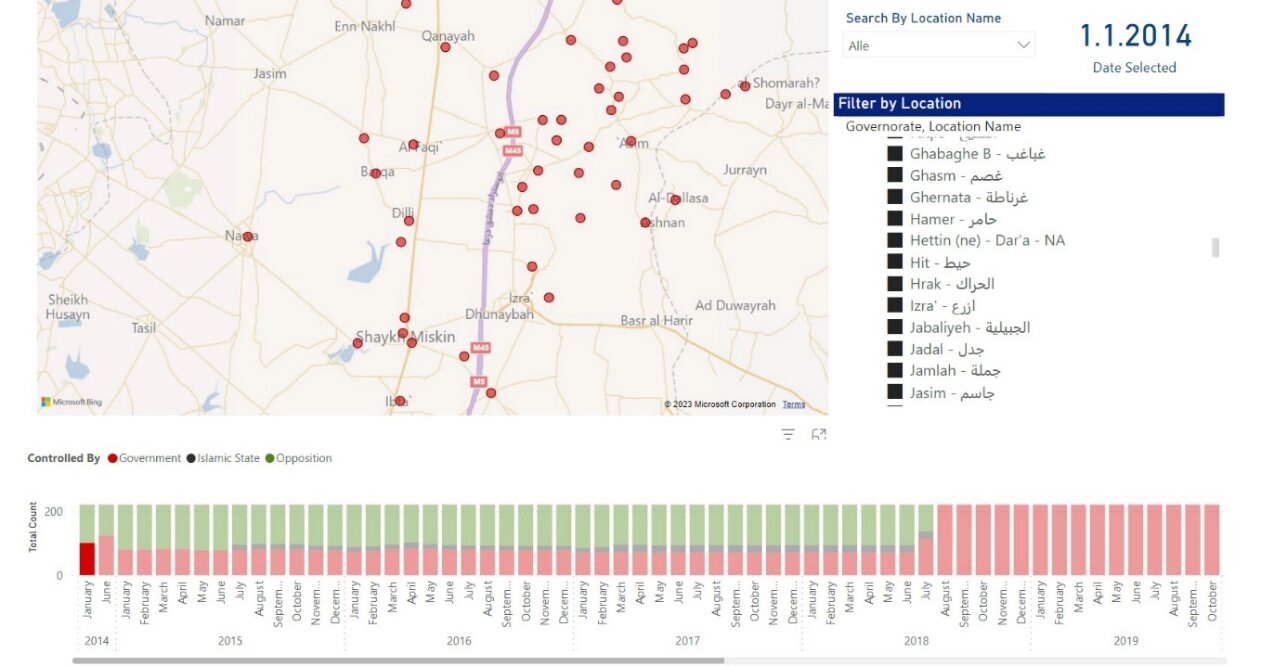Click the M45 road shield near Al Faqi
Screen dimensions: 1287x666
pos(513,150)
